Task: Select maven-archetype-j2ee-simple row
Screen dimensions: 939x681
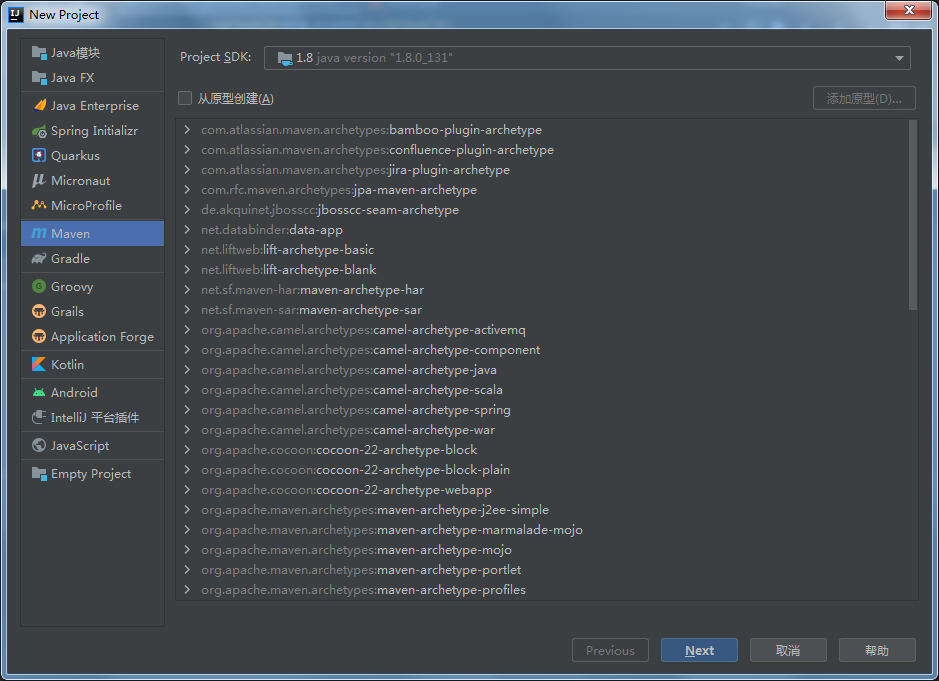Action: click(542, 510)
